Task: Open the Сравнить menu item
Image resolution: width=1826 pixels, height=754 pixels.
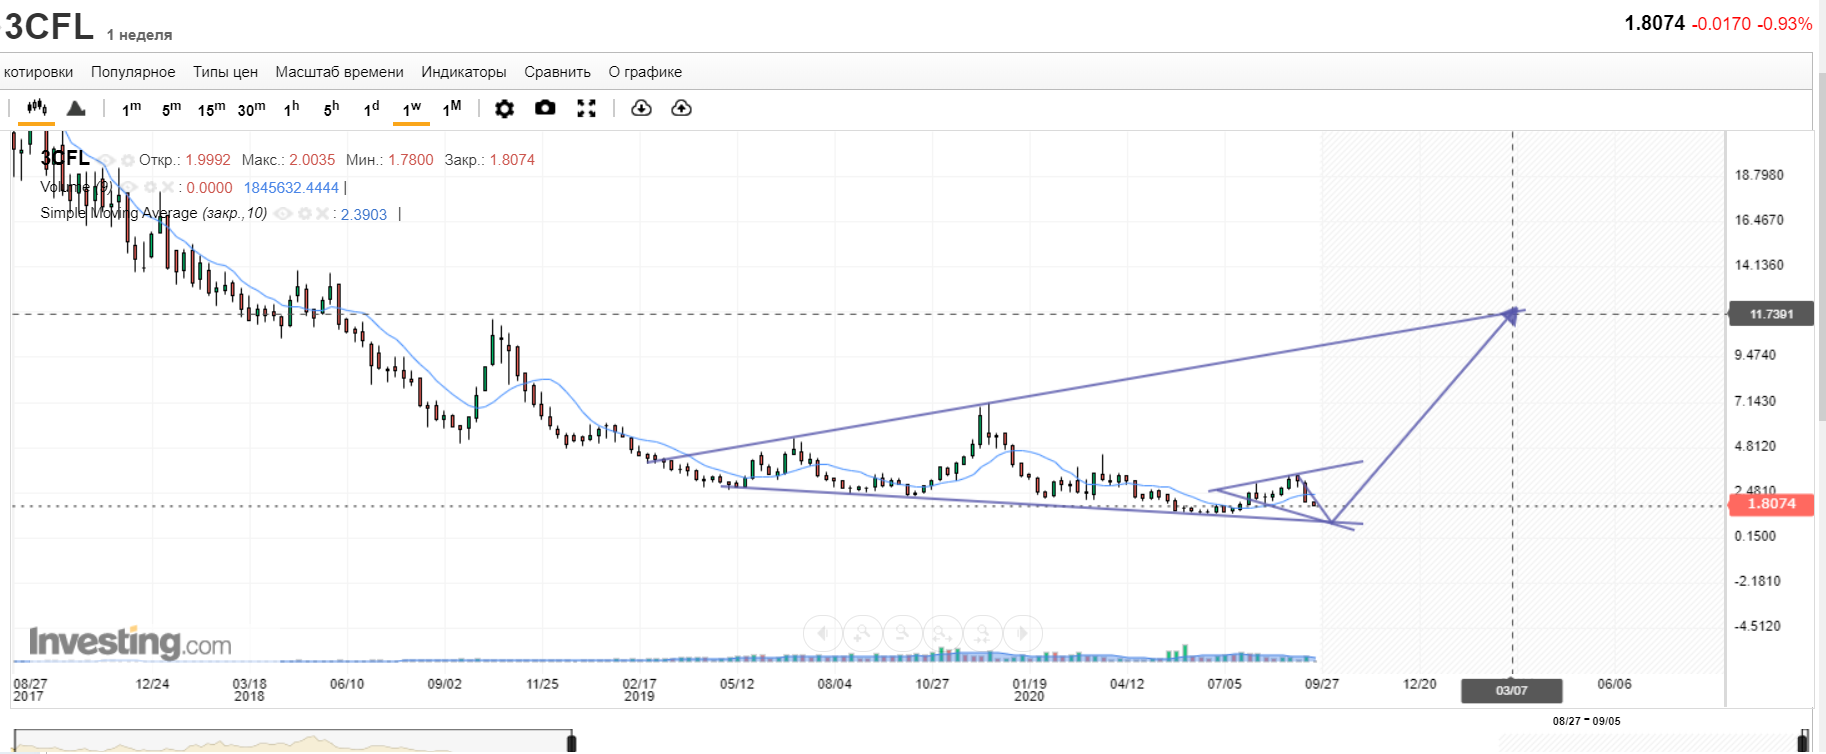Action: coord(557,72)
